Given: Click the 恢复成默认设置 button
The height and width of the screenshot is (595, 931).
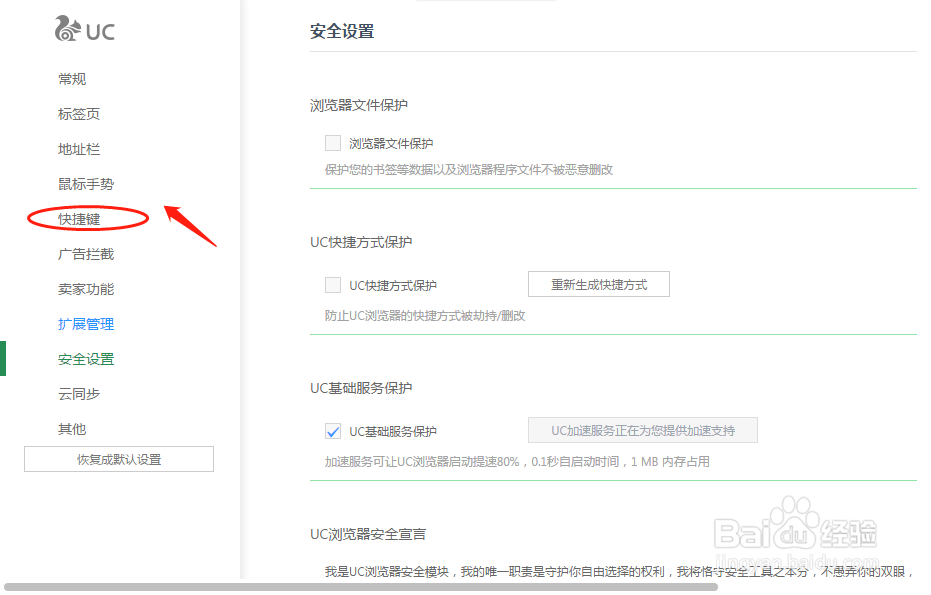Looking at the screenshot, I should [x=119, y=459].
